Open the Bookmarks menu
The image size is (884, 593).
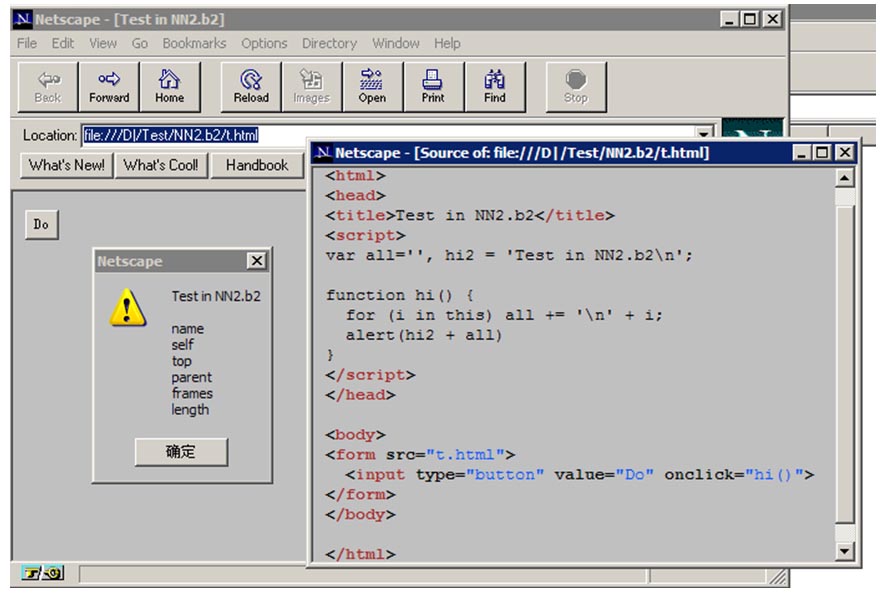pos(194,43)
